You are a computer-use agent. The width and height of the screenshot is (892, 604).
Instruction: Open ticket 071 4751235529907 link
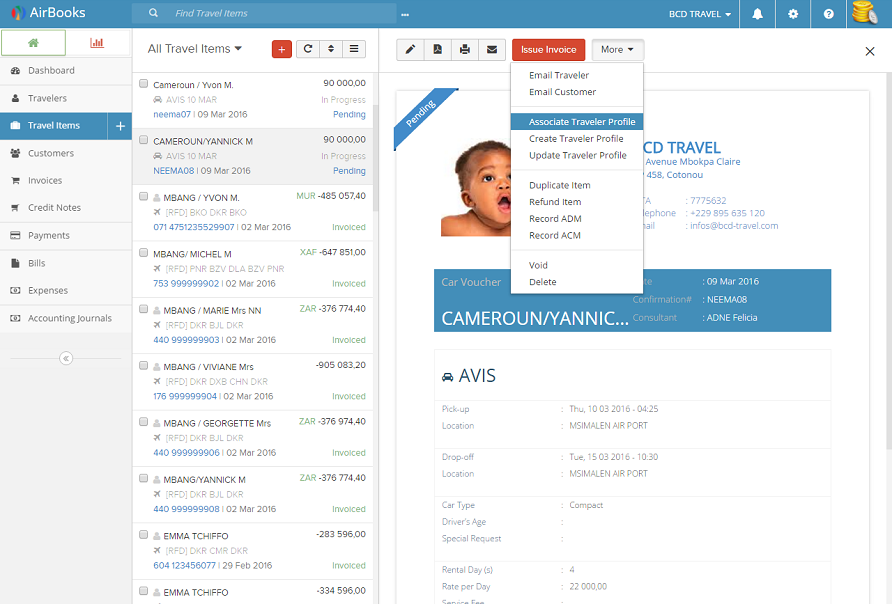[193, 227]
